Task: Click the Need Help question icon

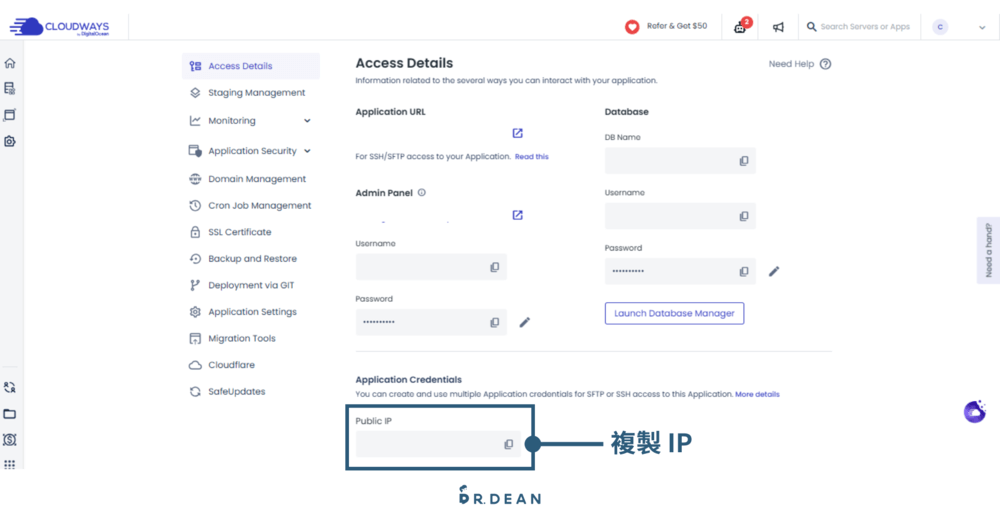Action: (825, 64)
